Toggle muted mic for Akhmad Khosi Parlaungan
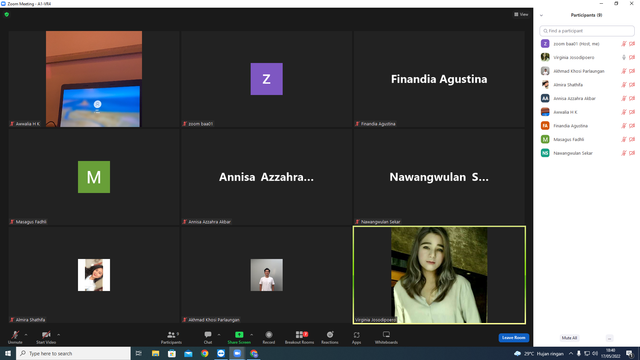 click(624, 71)
